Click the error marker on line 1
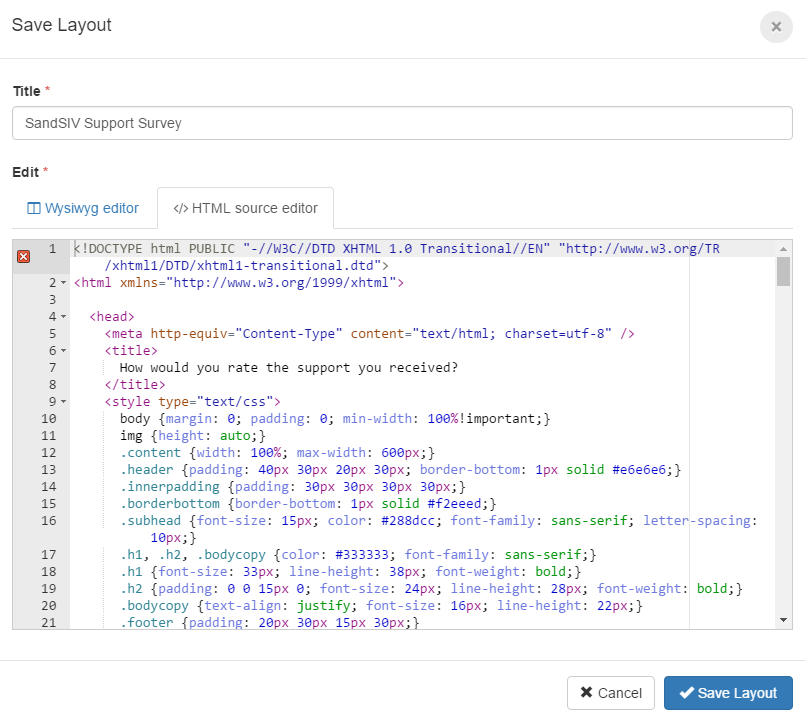806x723 pixels. [24, 256]
